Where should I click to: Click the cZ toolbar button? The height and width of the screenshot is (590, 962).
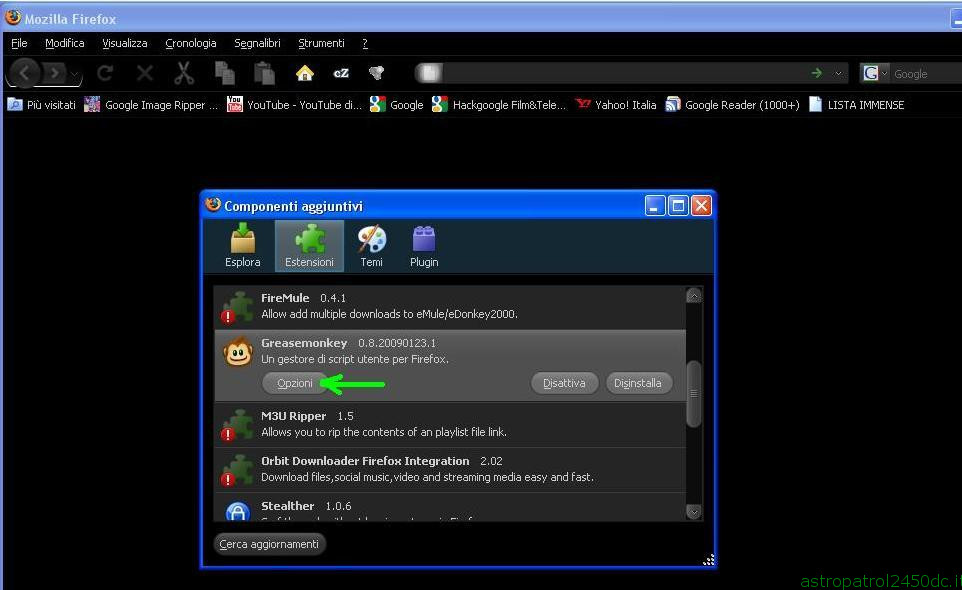[x=341, y=74]
